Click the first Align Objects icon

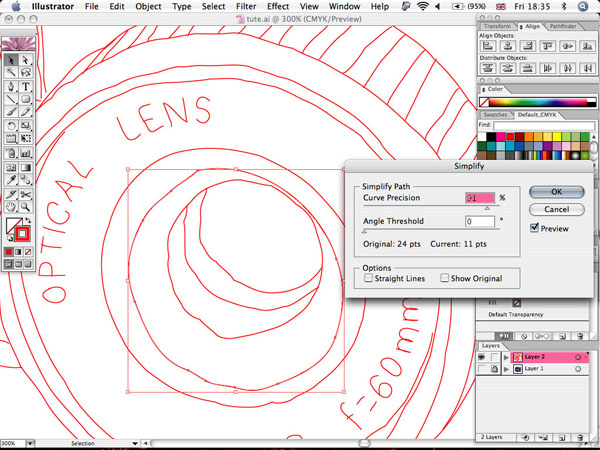(488, 46)
